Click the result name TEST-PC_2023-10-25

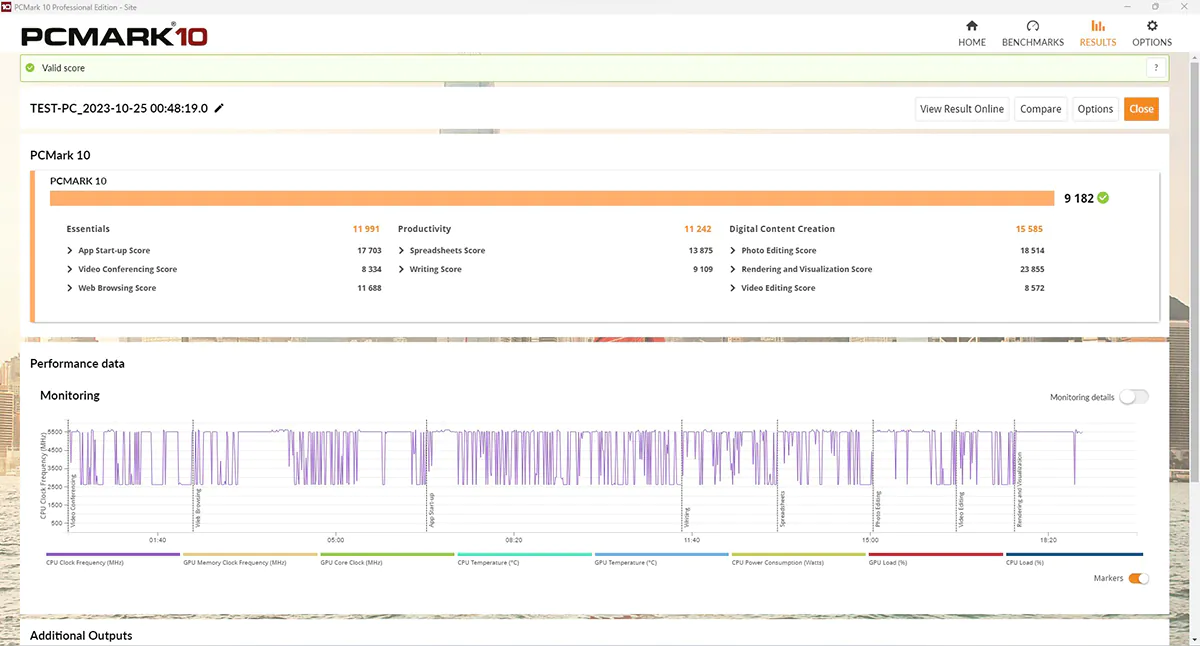tap(119, 108)
